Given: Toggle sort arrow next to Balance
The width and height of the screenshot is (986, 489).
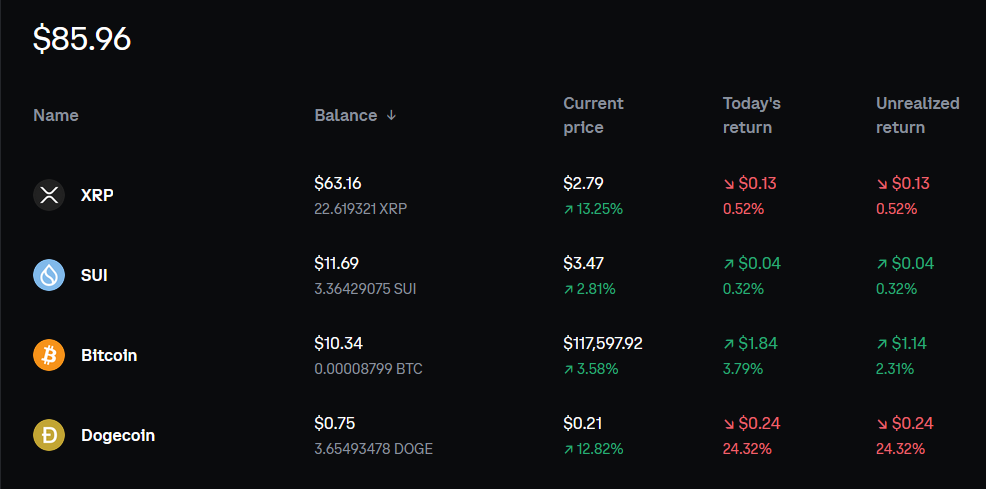Looking at the screenshot, I should [391, 116].
